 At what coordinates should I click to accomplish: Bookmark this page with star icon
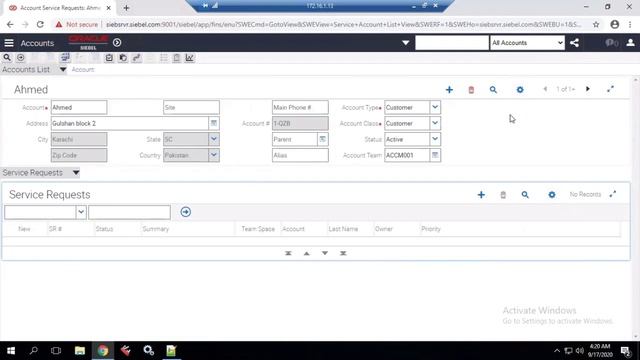[596, 24]
